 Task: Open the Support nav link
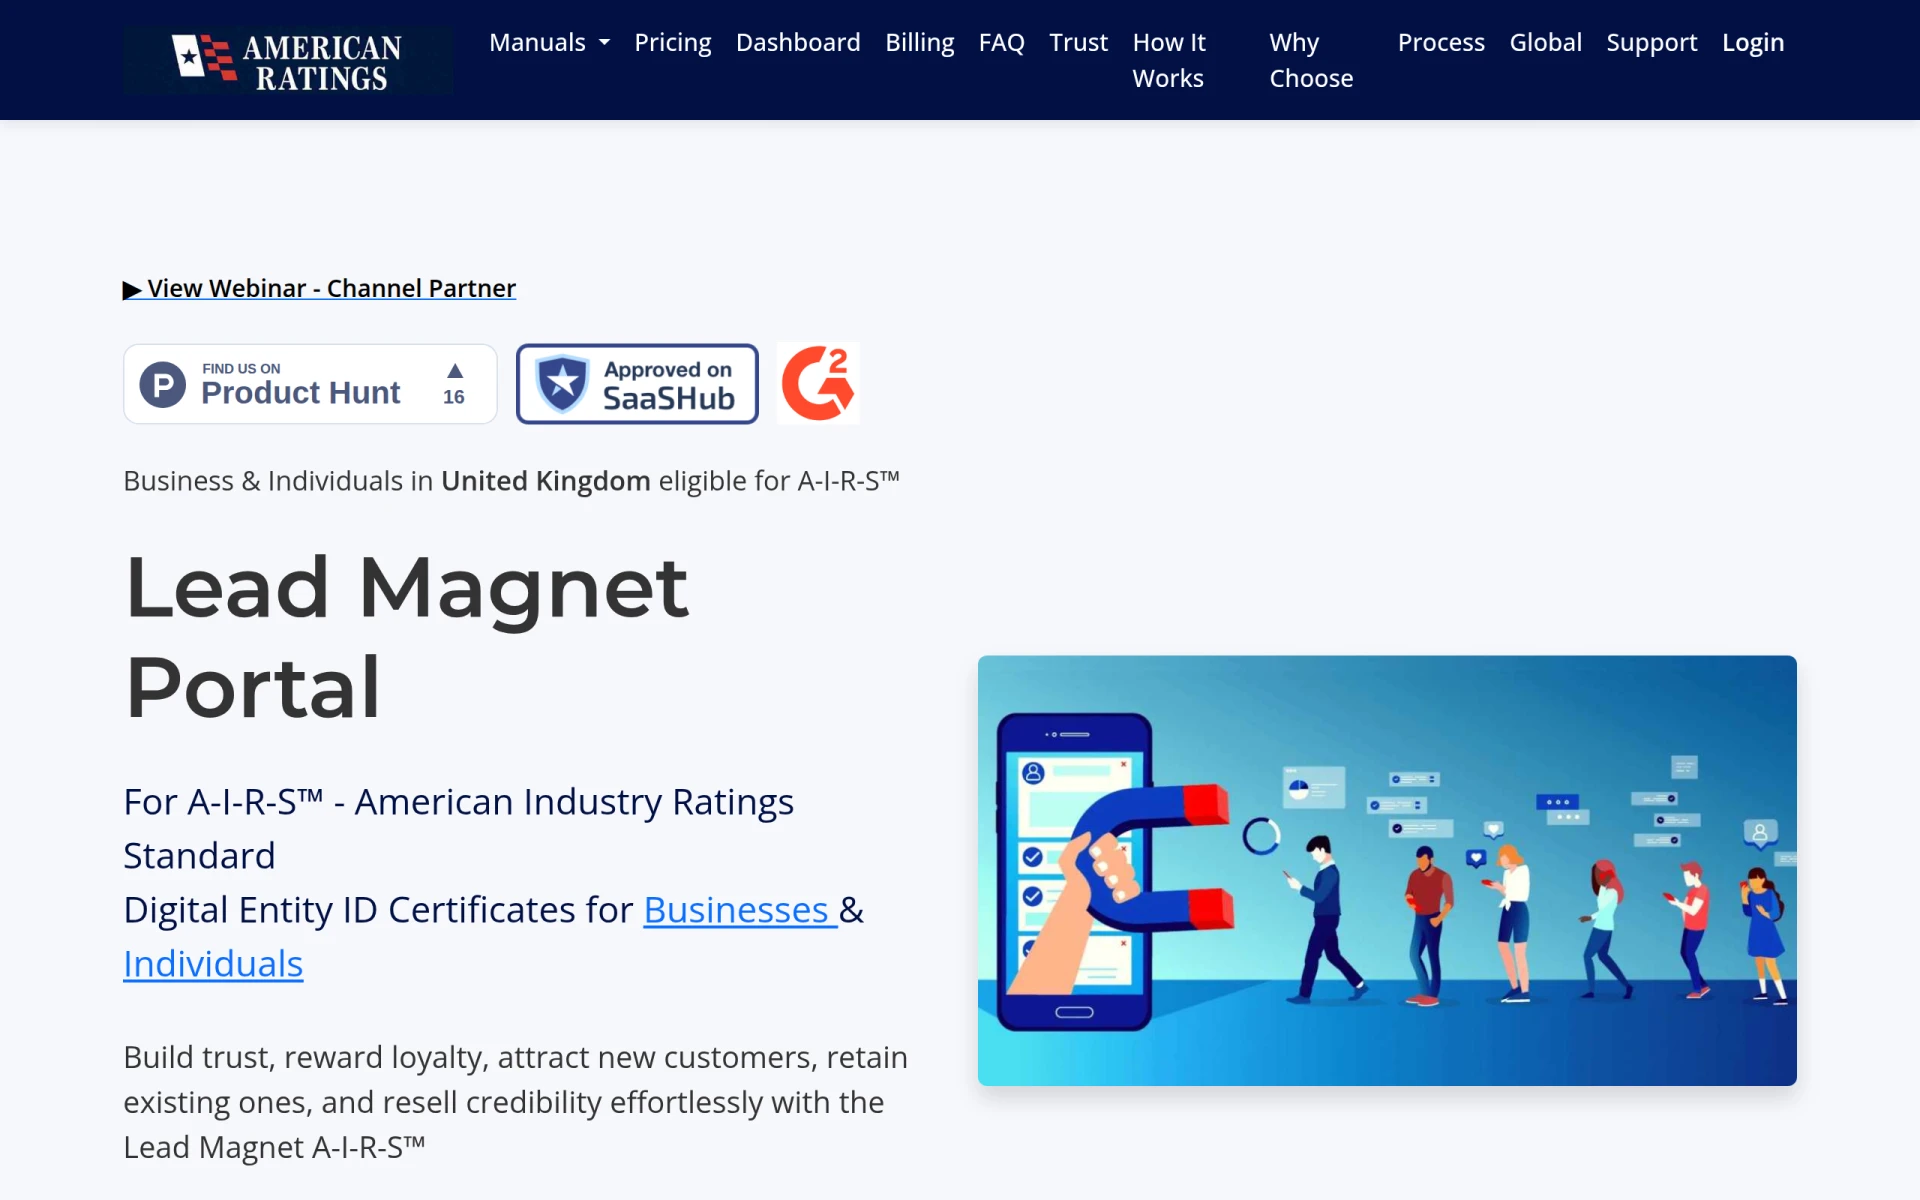pyautogui.click(x=1651, y=42)
